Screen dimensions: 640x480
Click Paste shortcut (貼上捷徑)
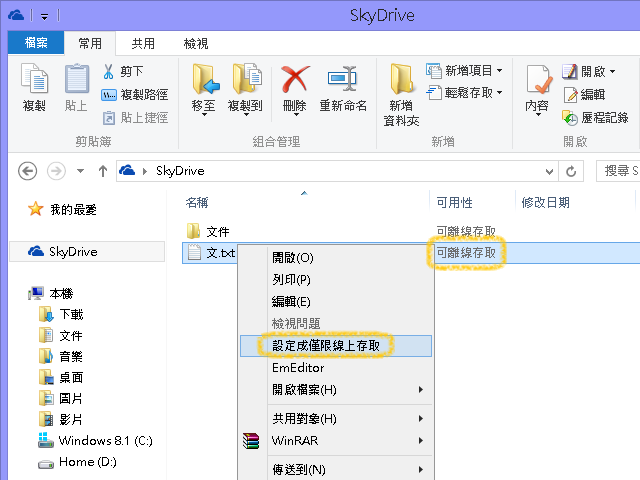coord(135,118)
